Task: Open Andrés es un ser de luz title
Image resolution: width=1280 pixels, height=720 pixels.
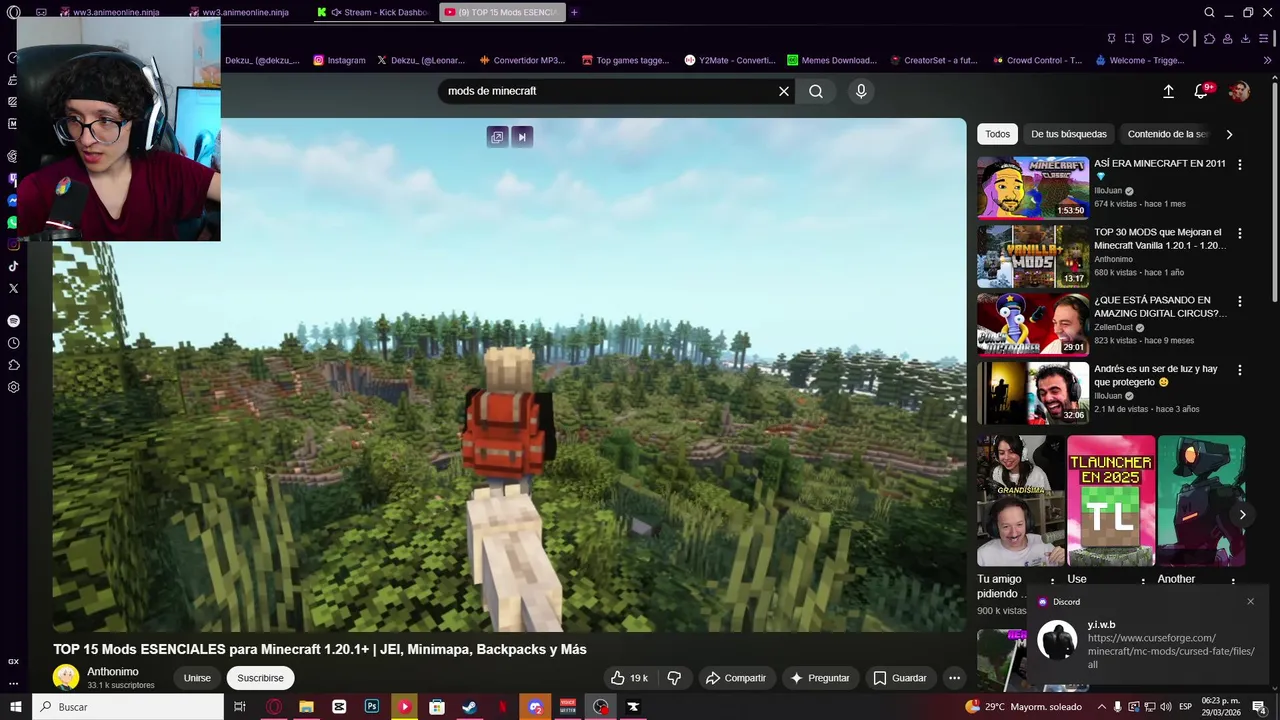Action: [x=1156, y=375]
